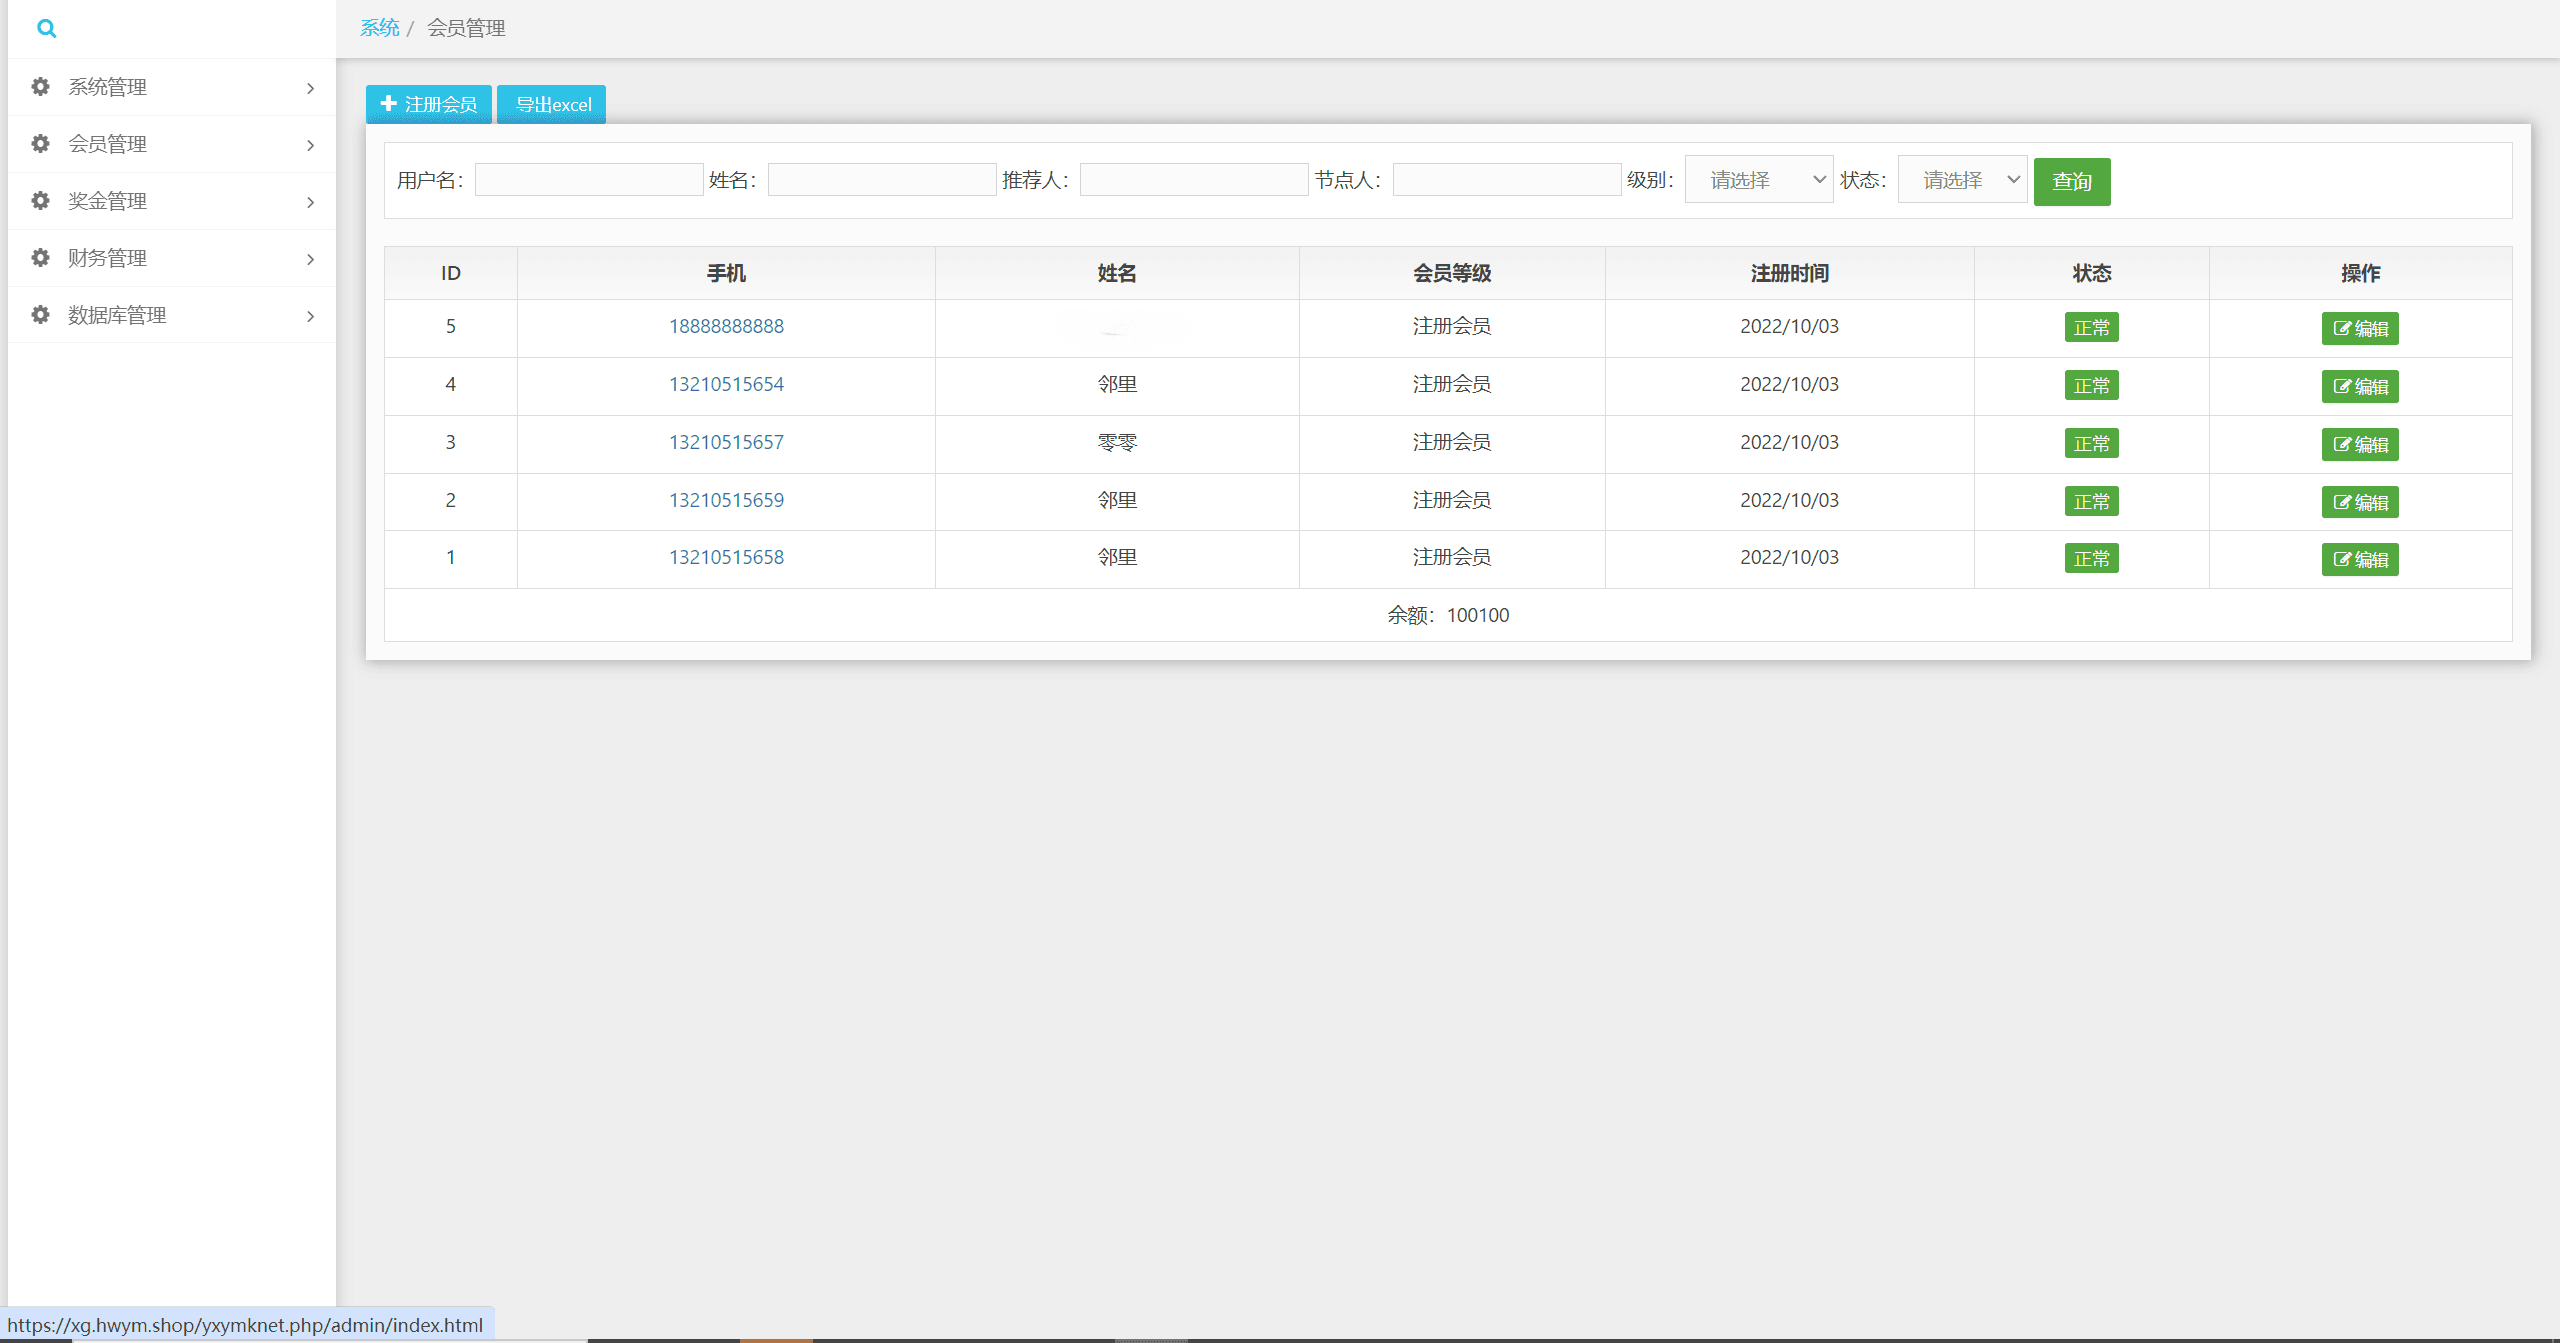Expand 系统管理 menu chevron
Screen dimensions: 2560x1343
tap(310, 88)
